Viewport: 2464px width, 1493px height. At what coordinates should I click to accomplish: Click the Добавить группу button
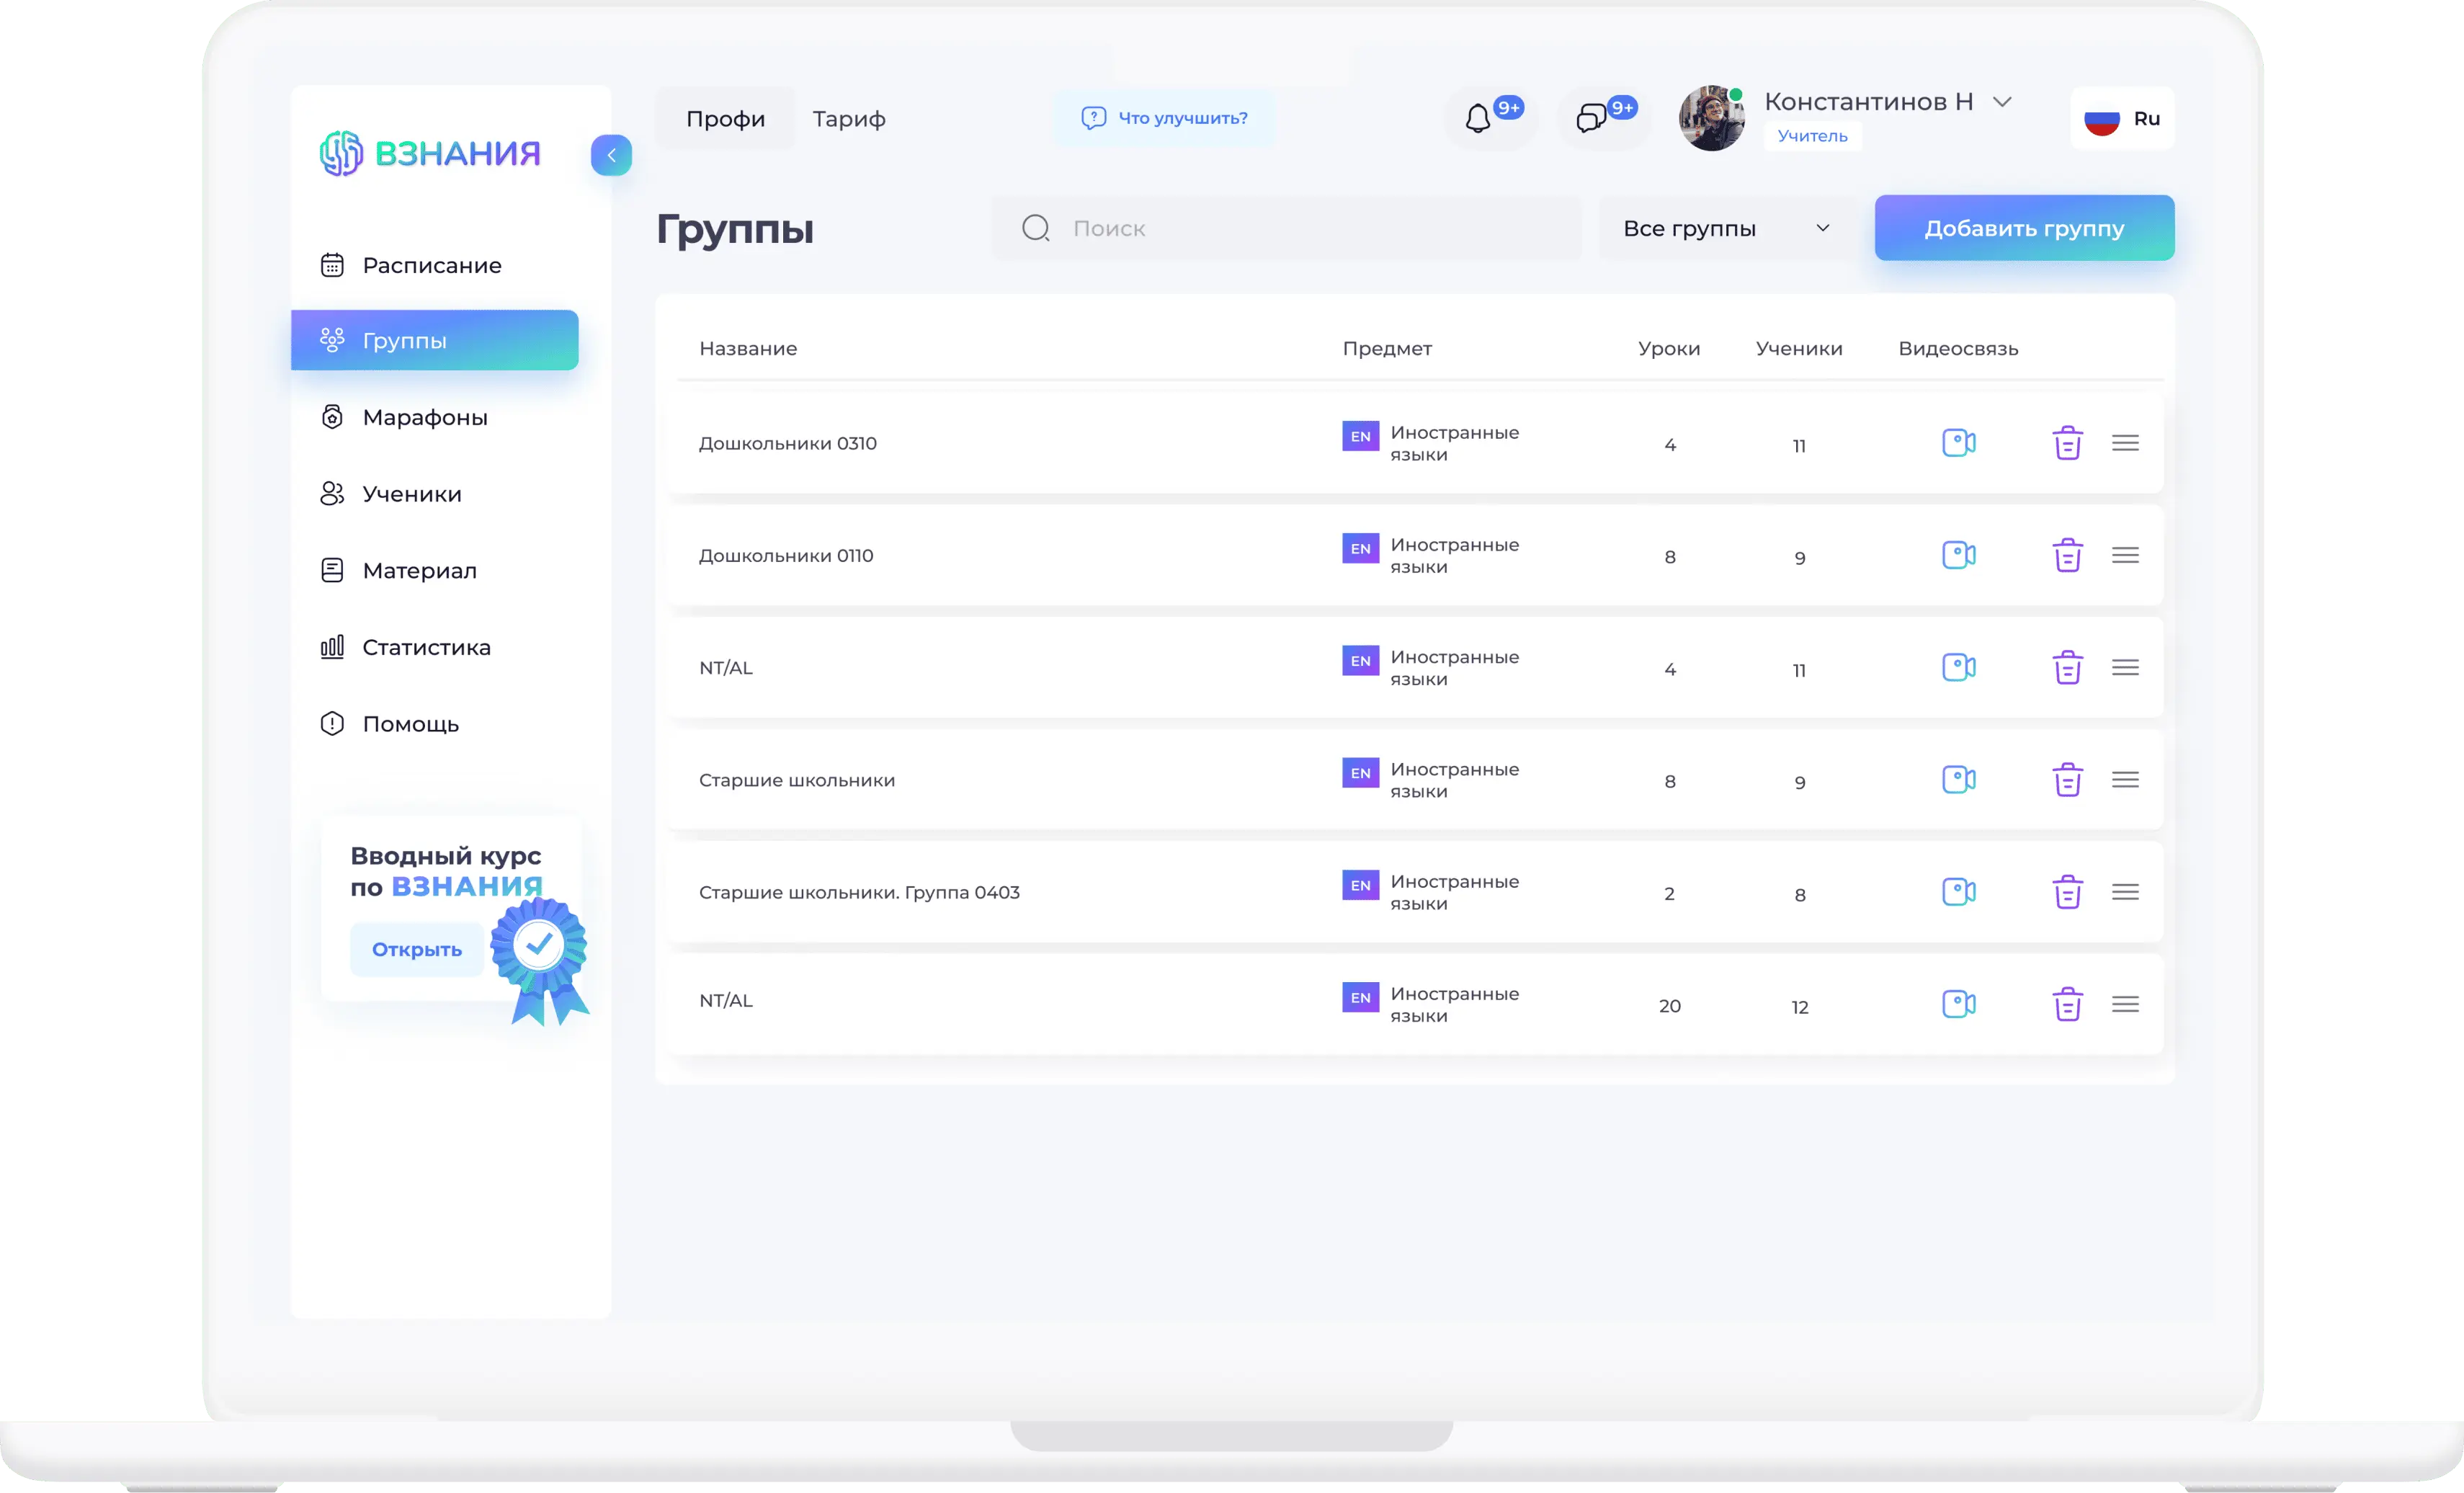(2023, 229)
